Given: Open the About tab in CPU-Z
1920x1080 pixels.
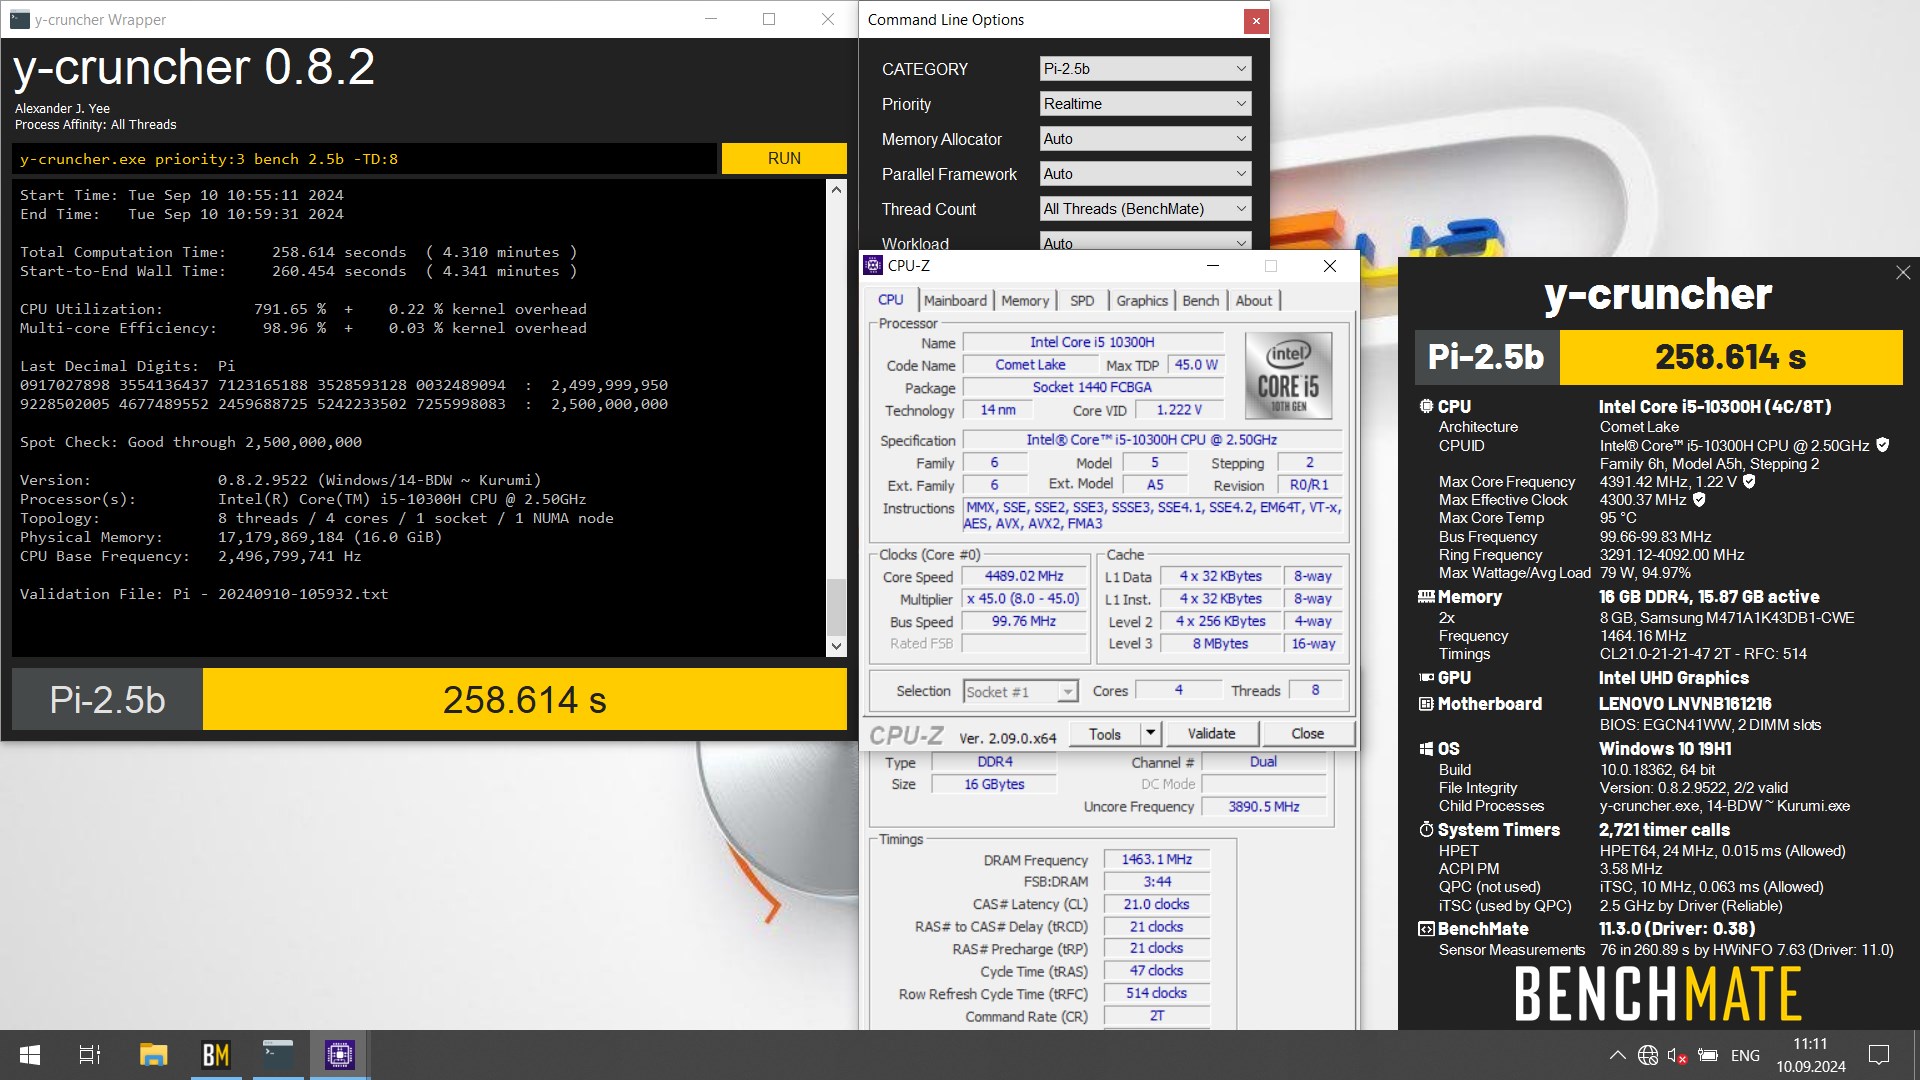Looking at the screenshot, I should tap(1254, 301).
